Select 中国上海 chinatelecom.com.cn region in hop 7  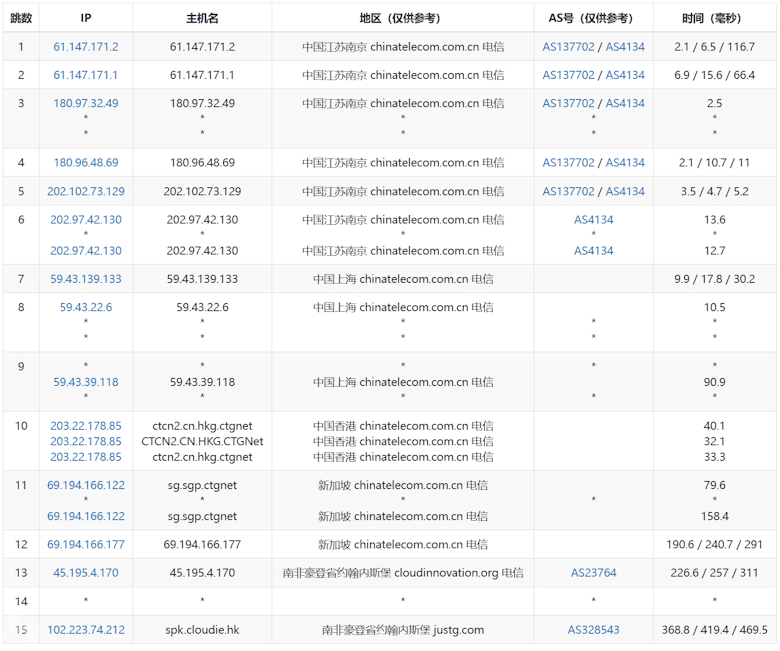[x=403, y=279]
